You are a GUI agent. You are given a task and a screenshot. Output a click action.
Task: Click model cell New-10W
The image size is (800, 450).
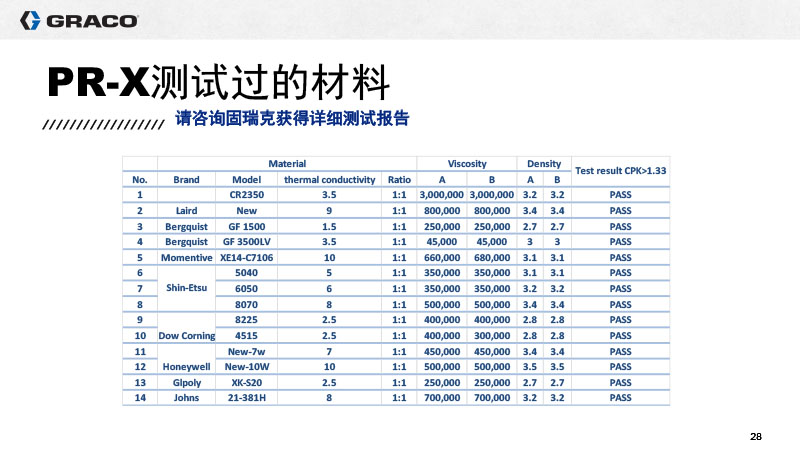[246, 367]
